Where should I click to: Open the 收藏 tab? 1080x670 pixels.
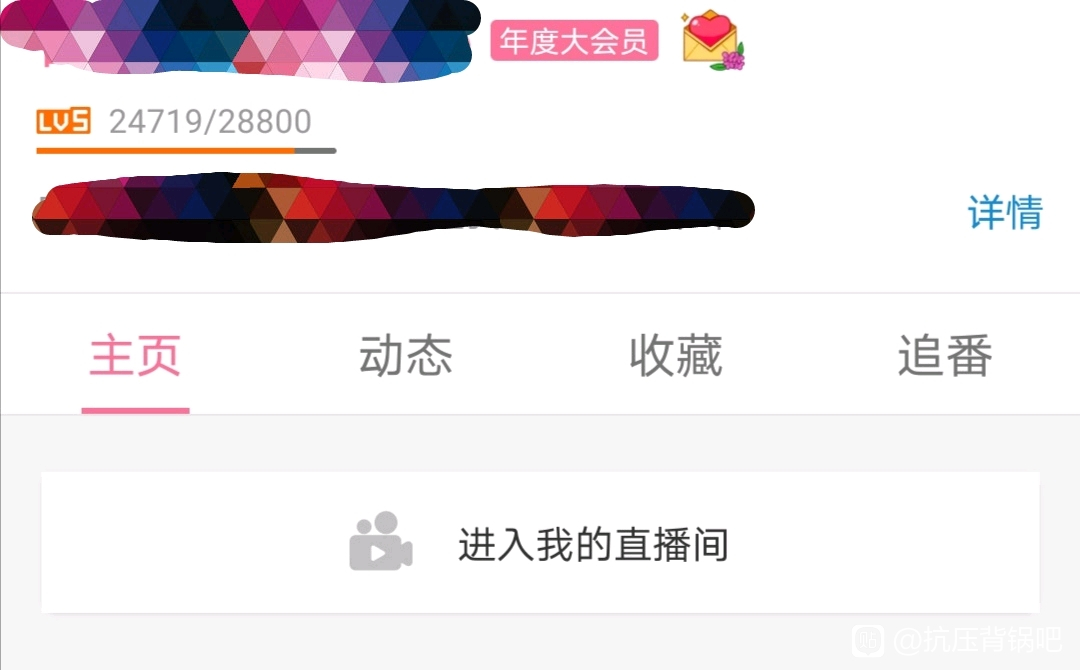coord(676,355)
